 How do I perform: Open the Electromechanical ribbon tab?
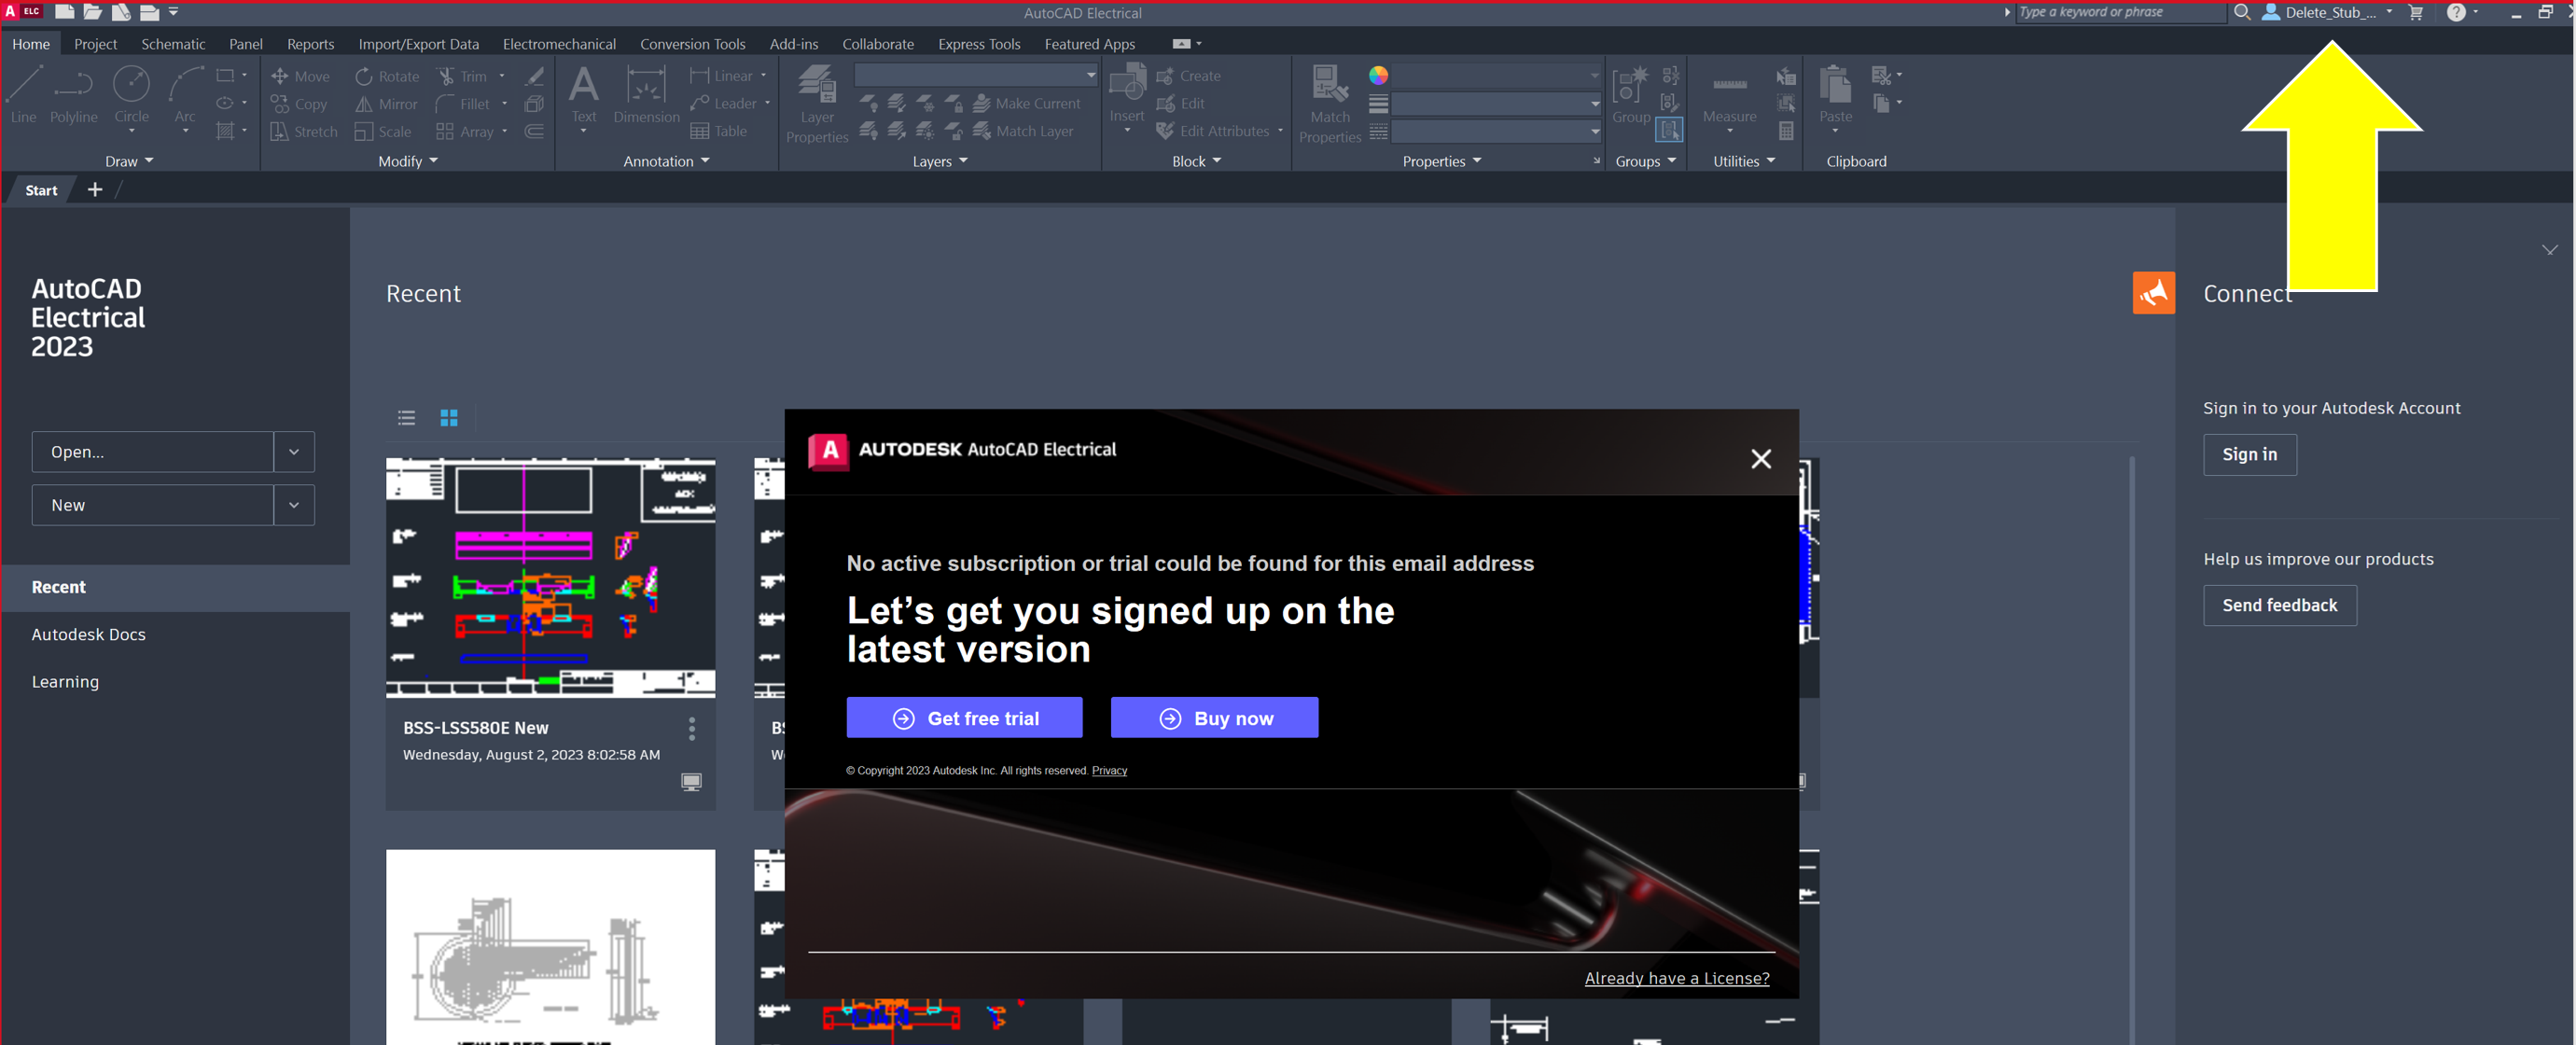[x=559, y=44]
